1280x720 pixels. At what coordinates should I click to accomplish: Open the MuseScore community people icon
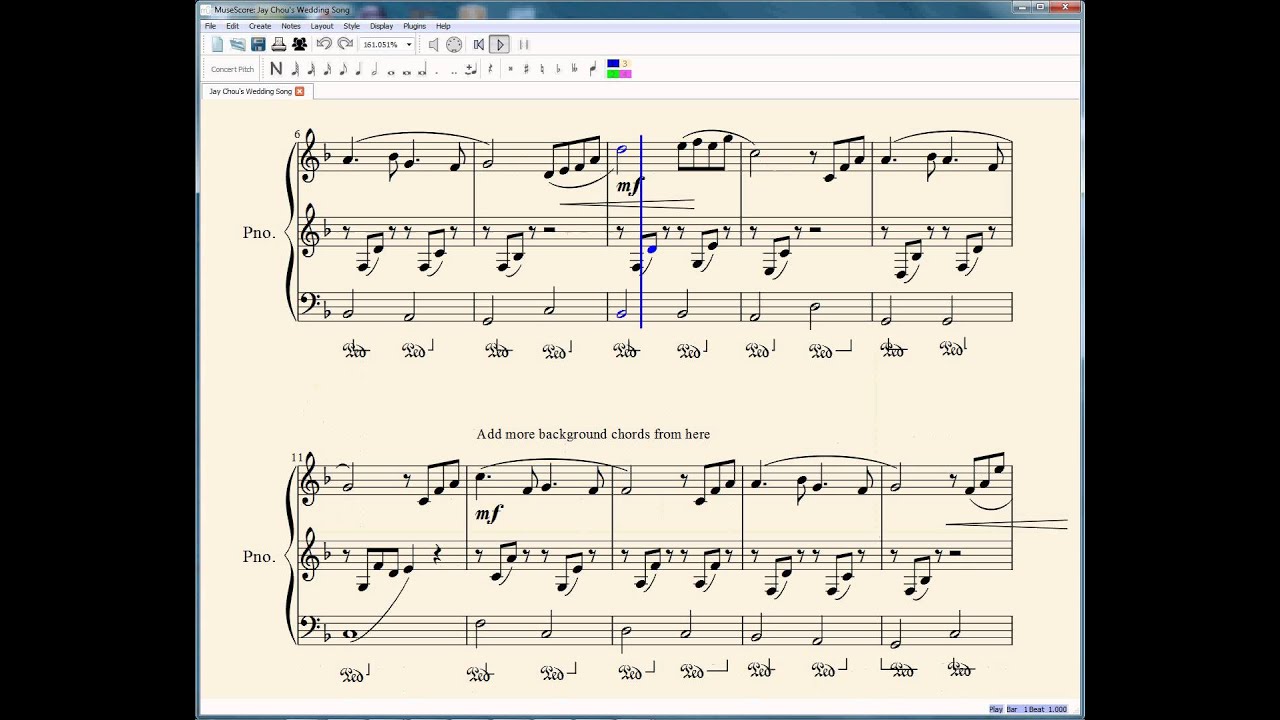pos(299,44)
